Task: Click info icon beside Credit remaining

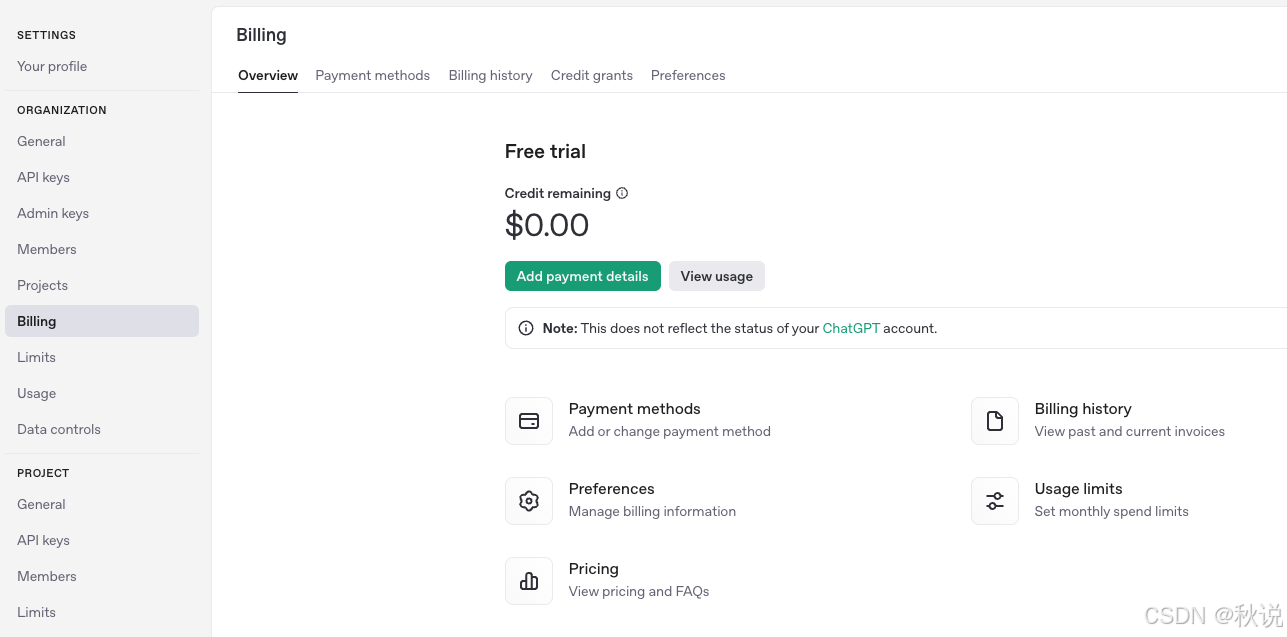Action: [622, 193]
